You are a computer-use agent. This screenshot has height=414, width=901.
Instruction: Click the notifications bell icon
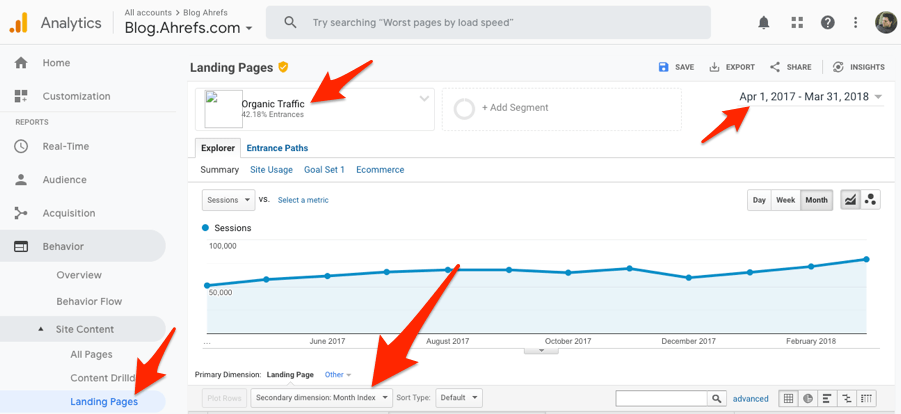click(x=764, y=22)
